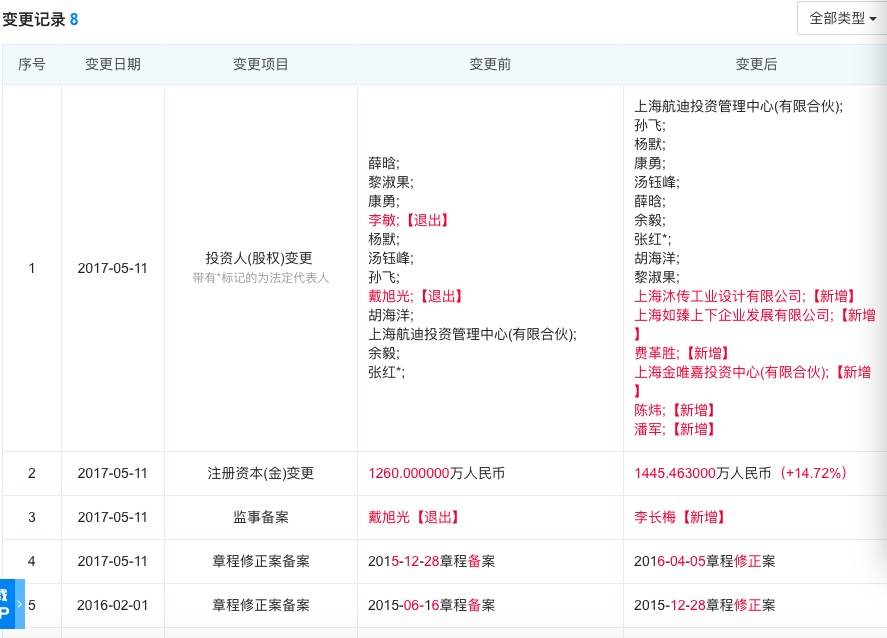Click 胡海洋 in the 变更后 column
The width and height of the screenshot is (887, 638).
(x=656, y=258)
